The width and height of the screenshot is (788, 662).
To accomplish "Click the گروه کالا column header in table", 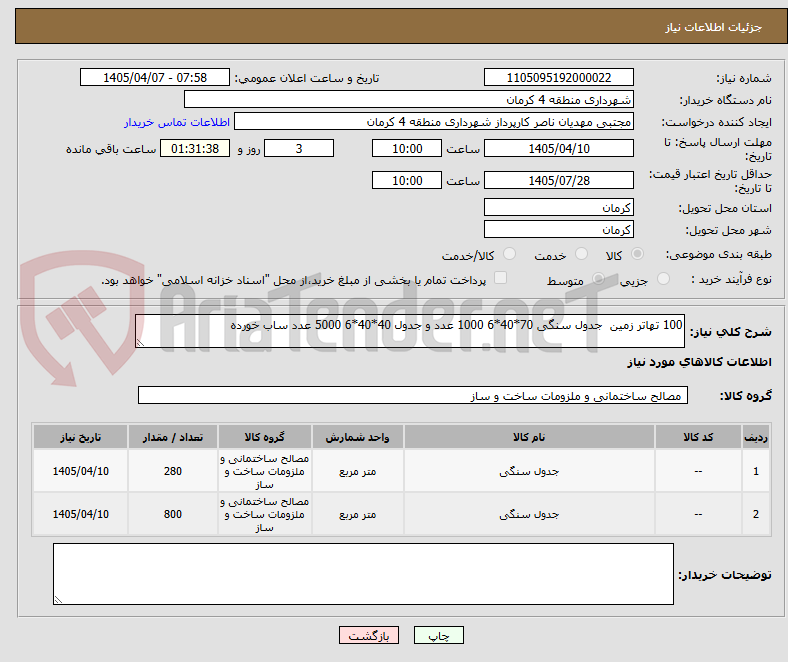I will coord(265,437).
